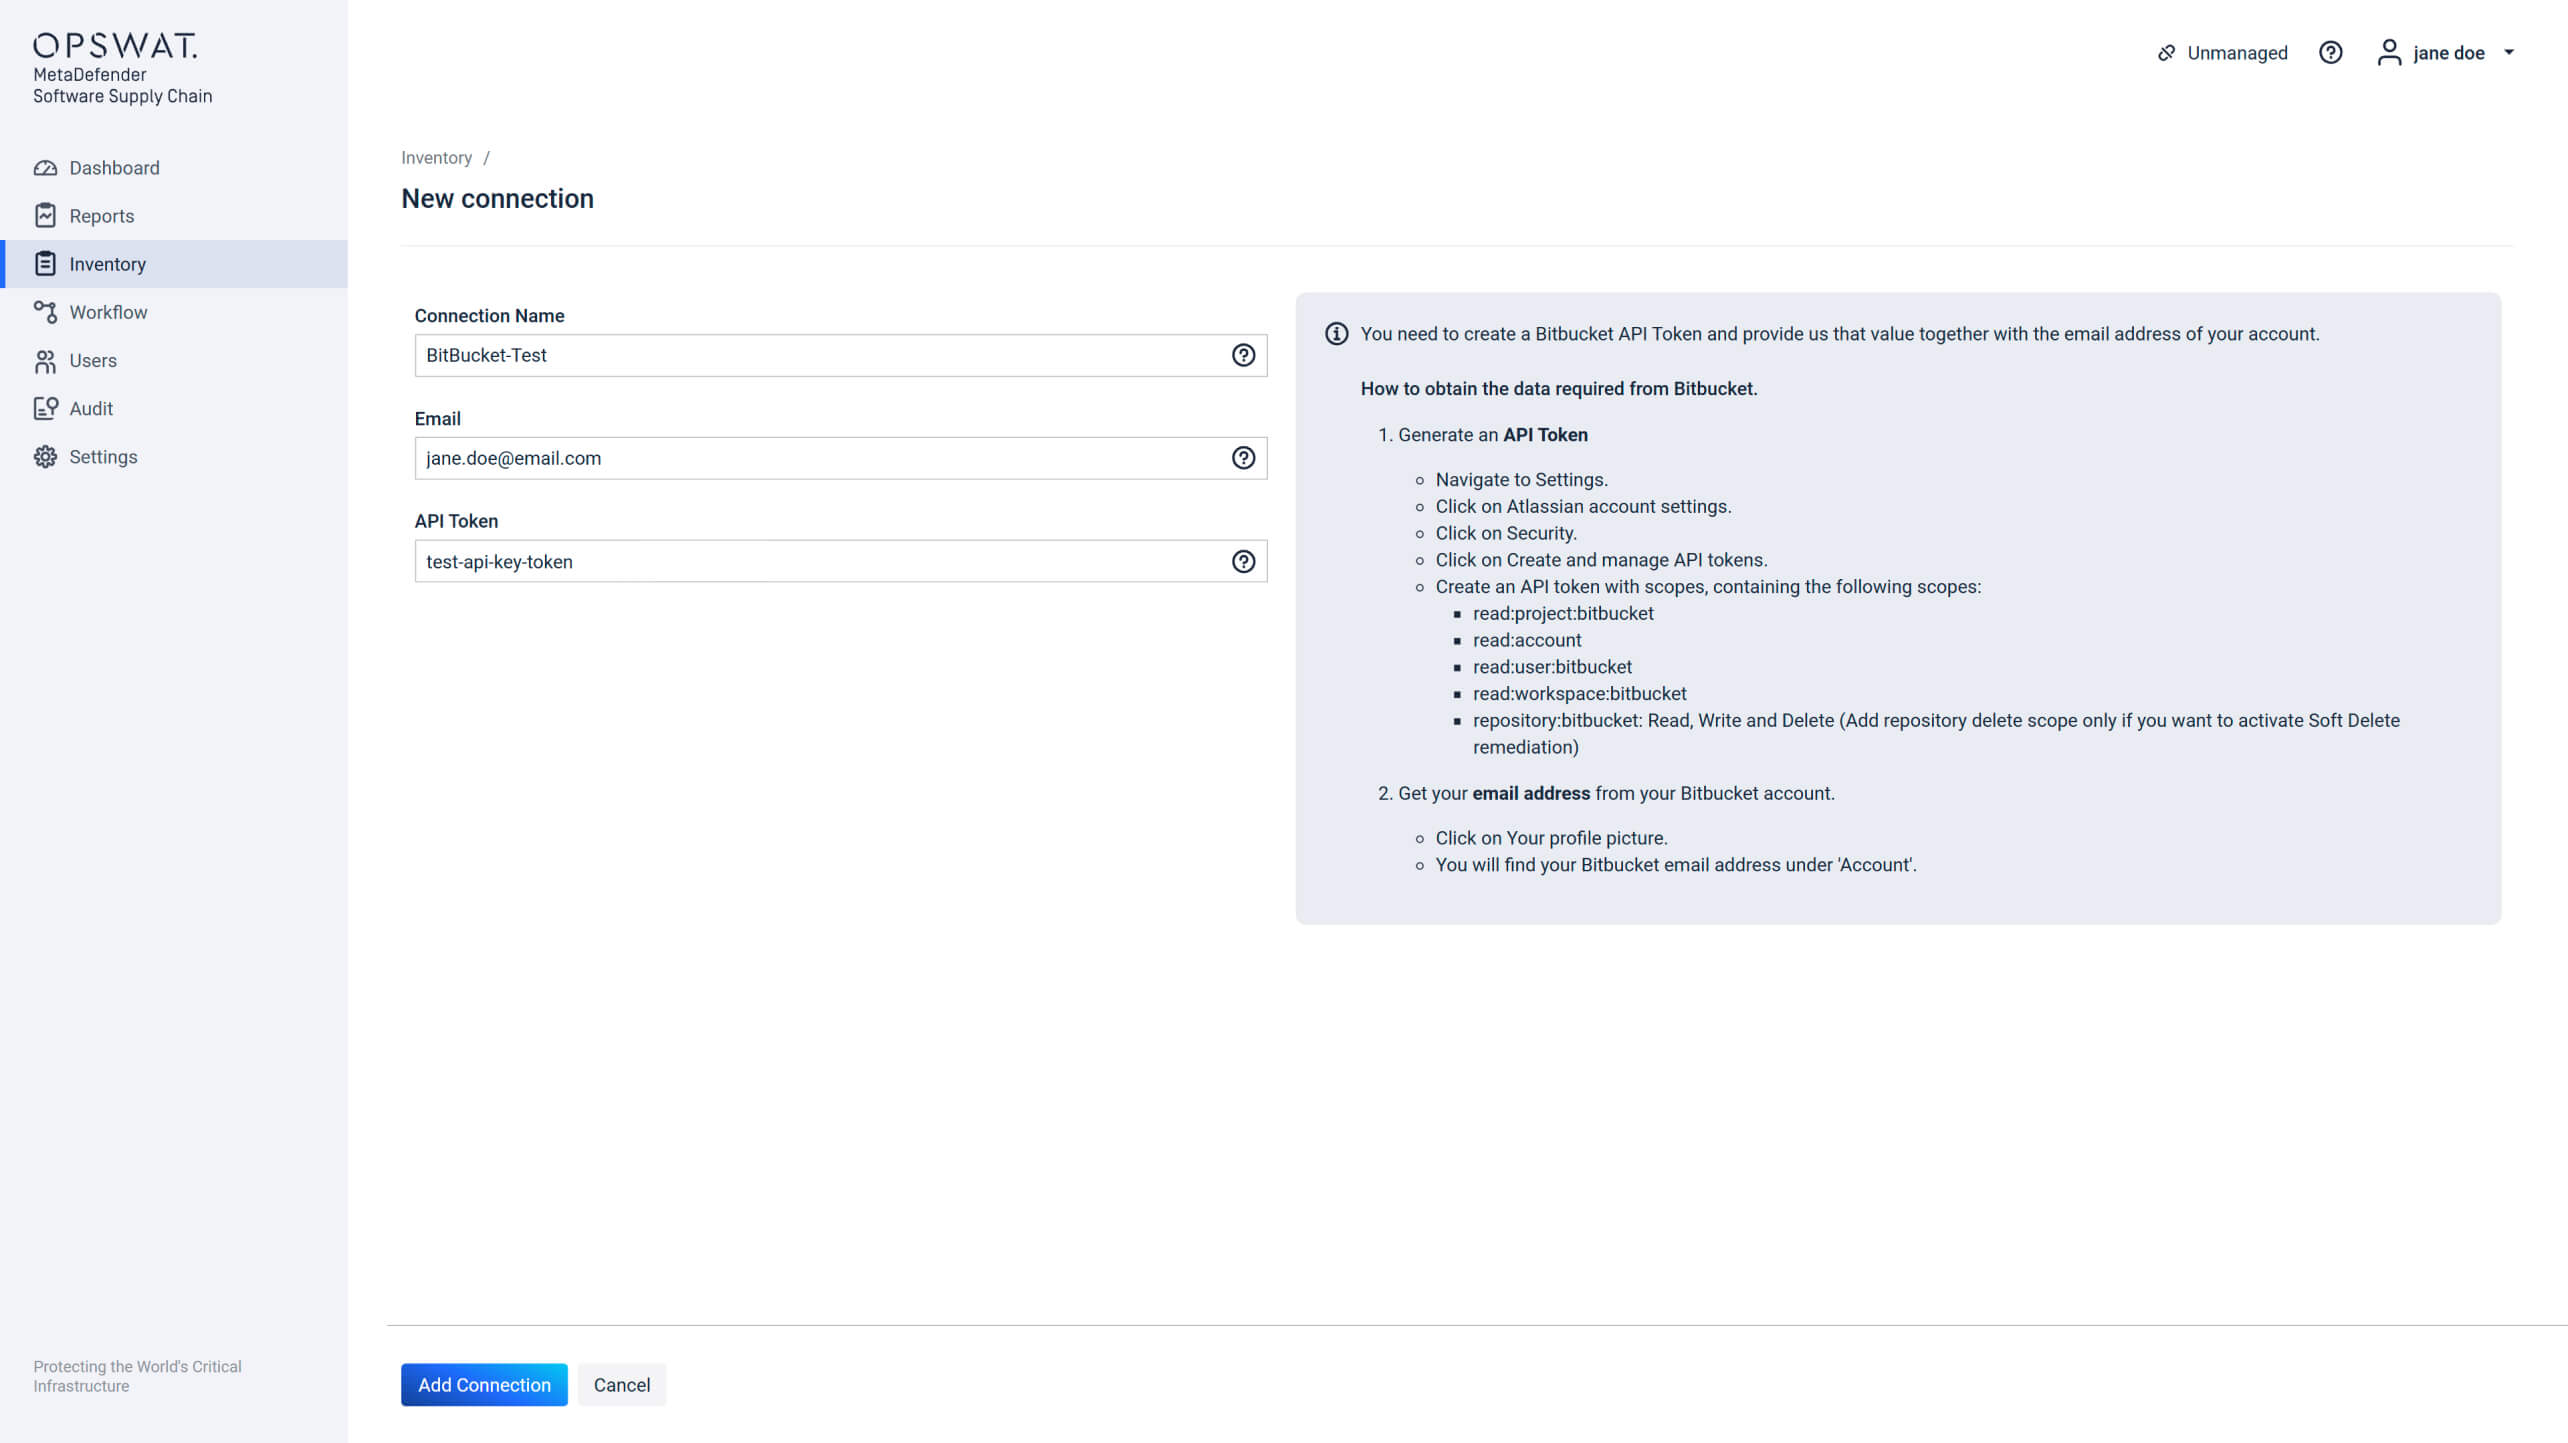Click the Inventory breadcrumb link
The image size is (2568, 1443).
pyautogui.click(x=436, y=158)
